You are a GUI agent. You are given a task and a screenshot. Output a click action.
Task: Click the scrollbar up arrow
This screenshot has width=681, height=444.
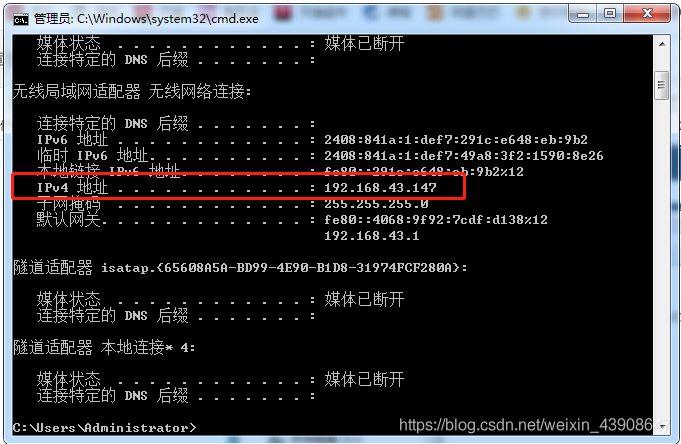pos(661,44)
